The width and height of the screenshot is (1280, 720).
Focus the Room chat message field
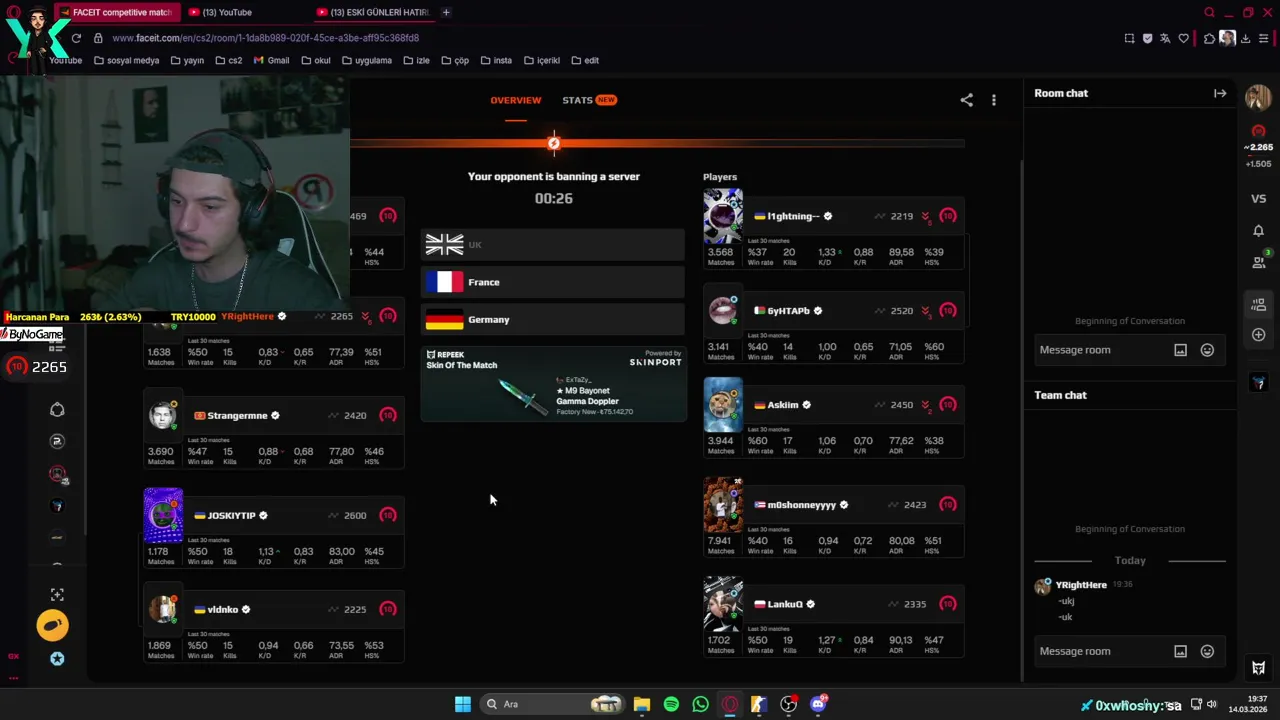pos(1101,350)
